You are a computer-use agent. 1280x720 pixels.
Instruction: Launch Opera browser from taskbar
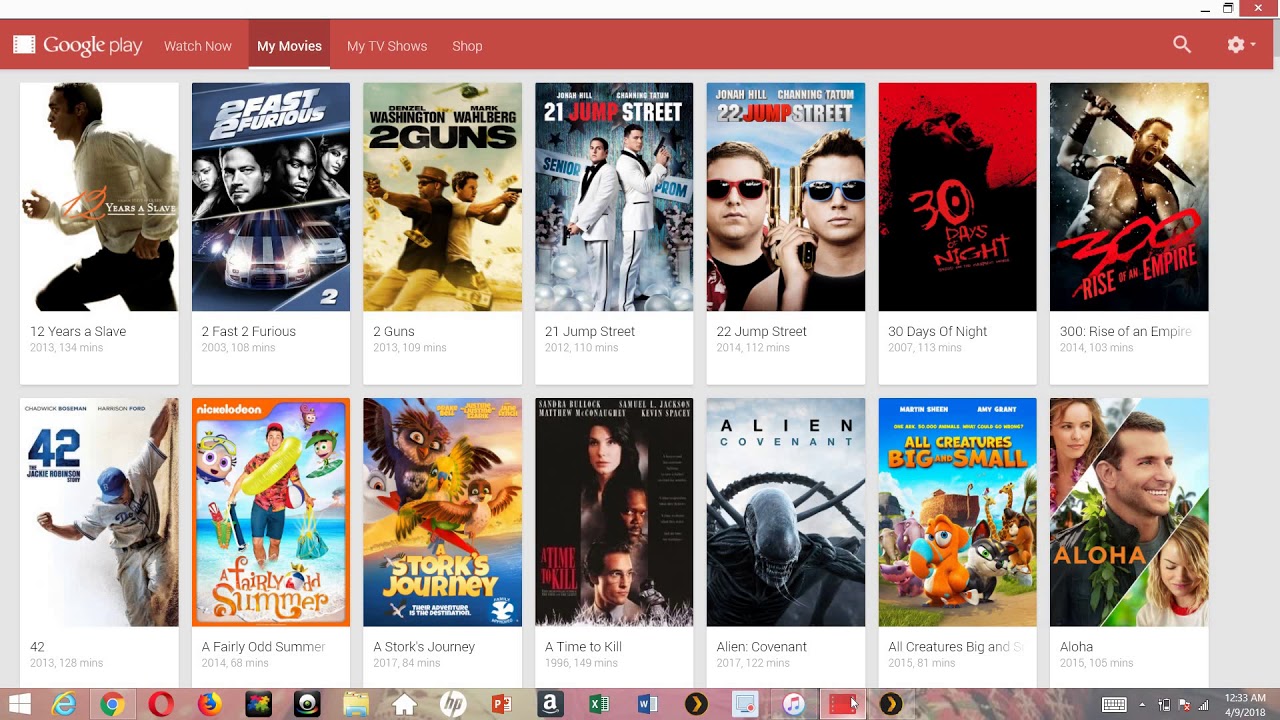click(161, 705)
